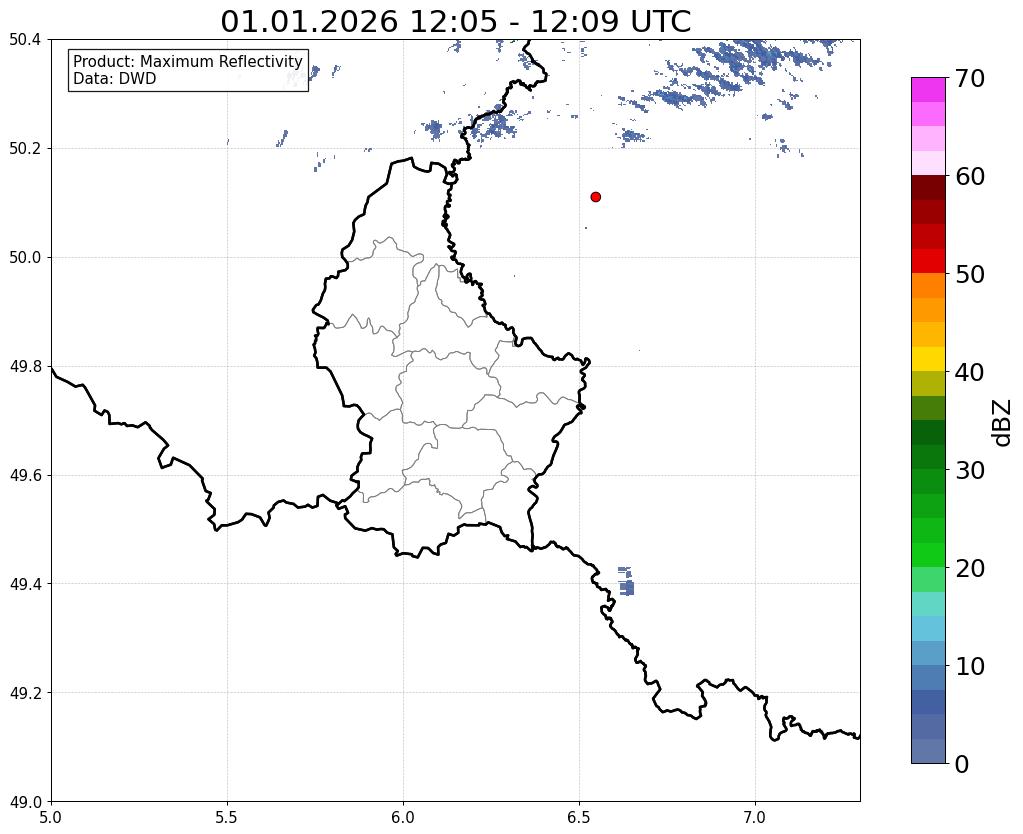Image resolution: width=1023 pixels, height=834 pixels.
Task: Click the latitude label 49.4
Action: [x=25, y=584]
